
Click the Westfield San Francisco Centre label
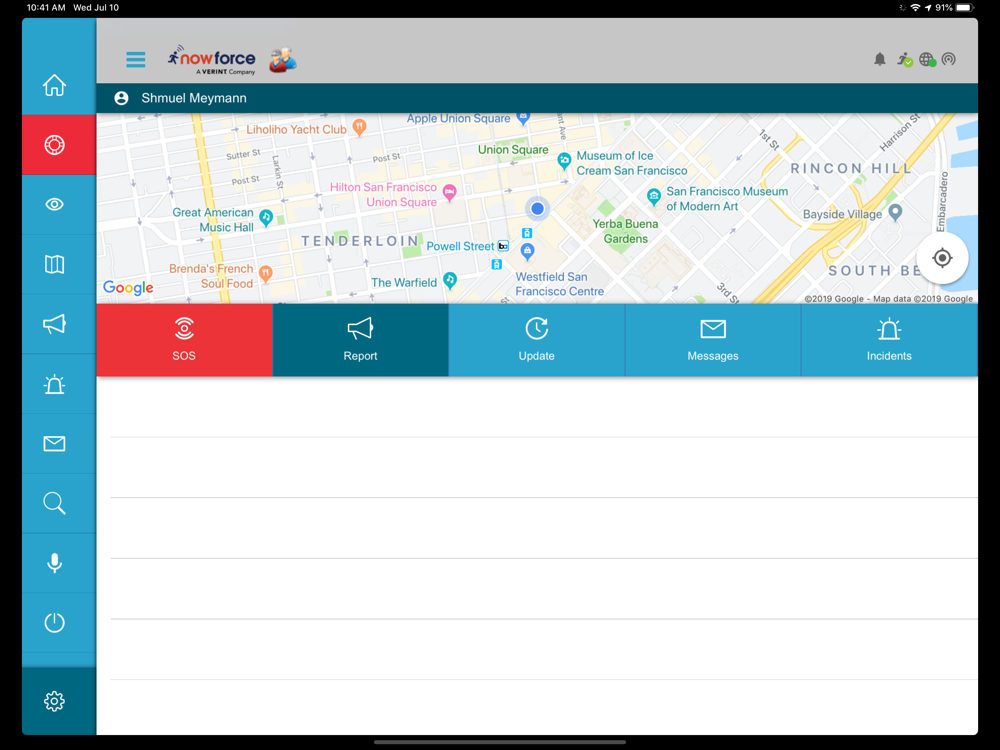(559, 284)
